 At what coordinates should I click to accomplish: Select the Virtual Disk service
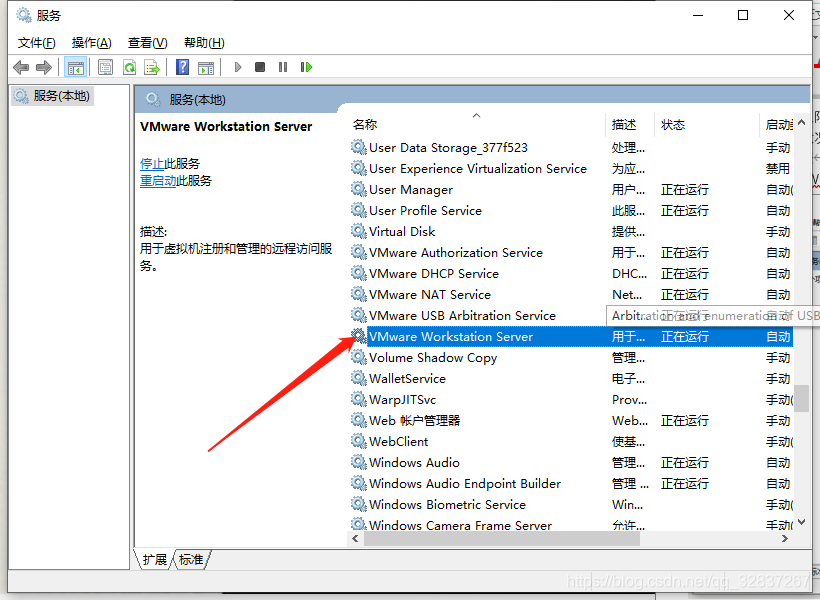tap(570, 232)
